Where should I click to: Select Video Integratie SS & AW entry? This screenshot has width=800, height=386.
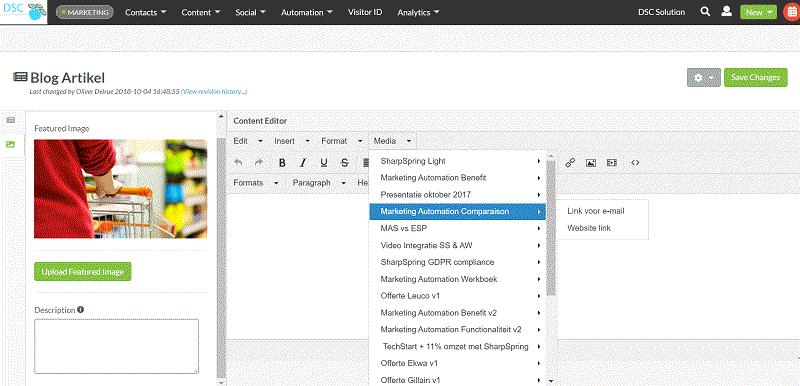pyautogui.click(x=458, y=245)
